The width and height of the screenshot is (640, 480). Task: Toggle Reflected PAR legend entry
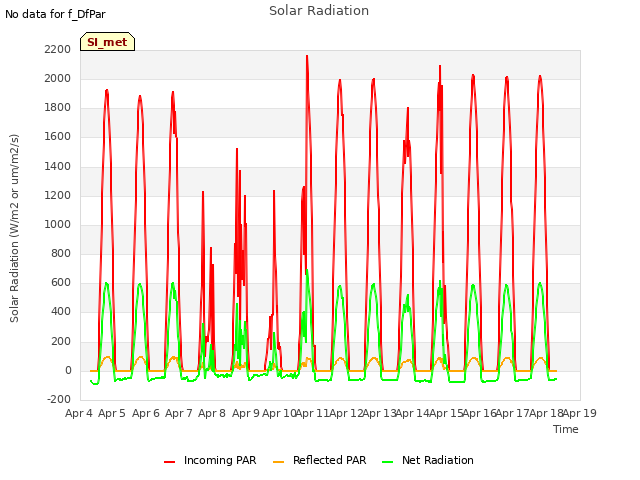click(320, 460)
